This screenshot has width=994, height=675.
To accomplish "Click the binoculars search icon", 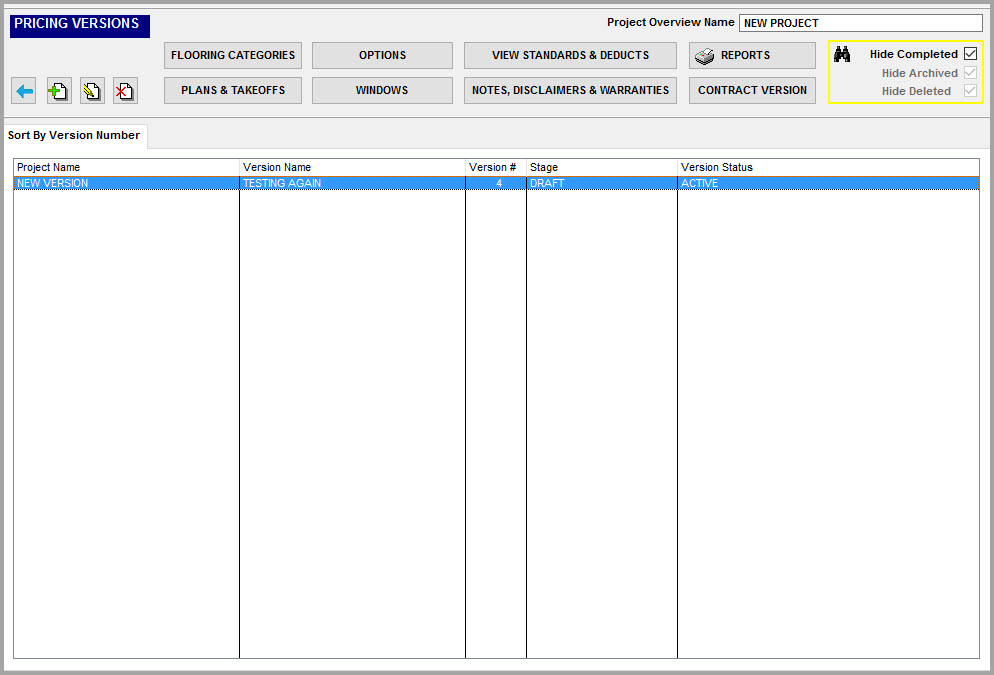I will (x=842, y=55).
